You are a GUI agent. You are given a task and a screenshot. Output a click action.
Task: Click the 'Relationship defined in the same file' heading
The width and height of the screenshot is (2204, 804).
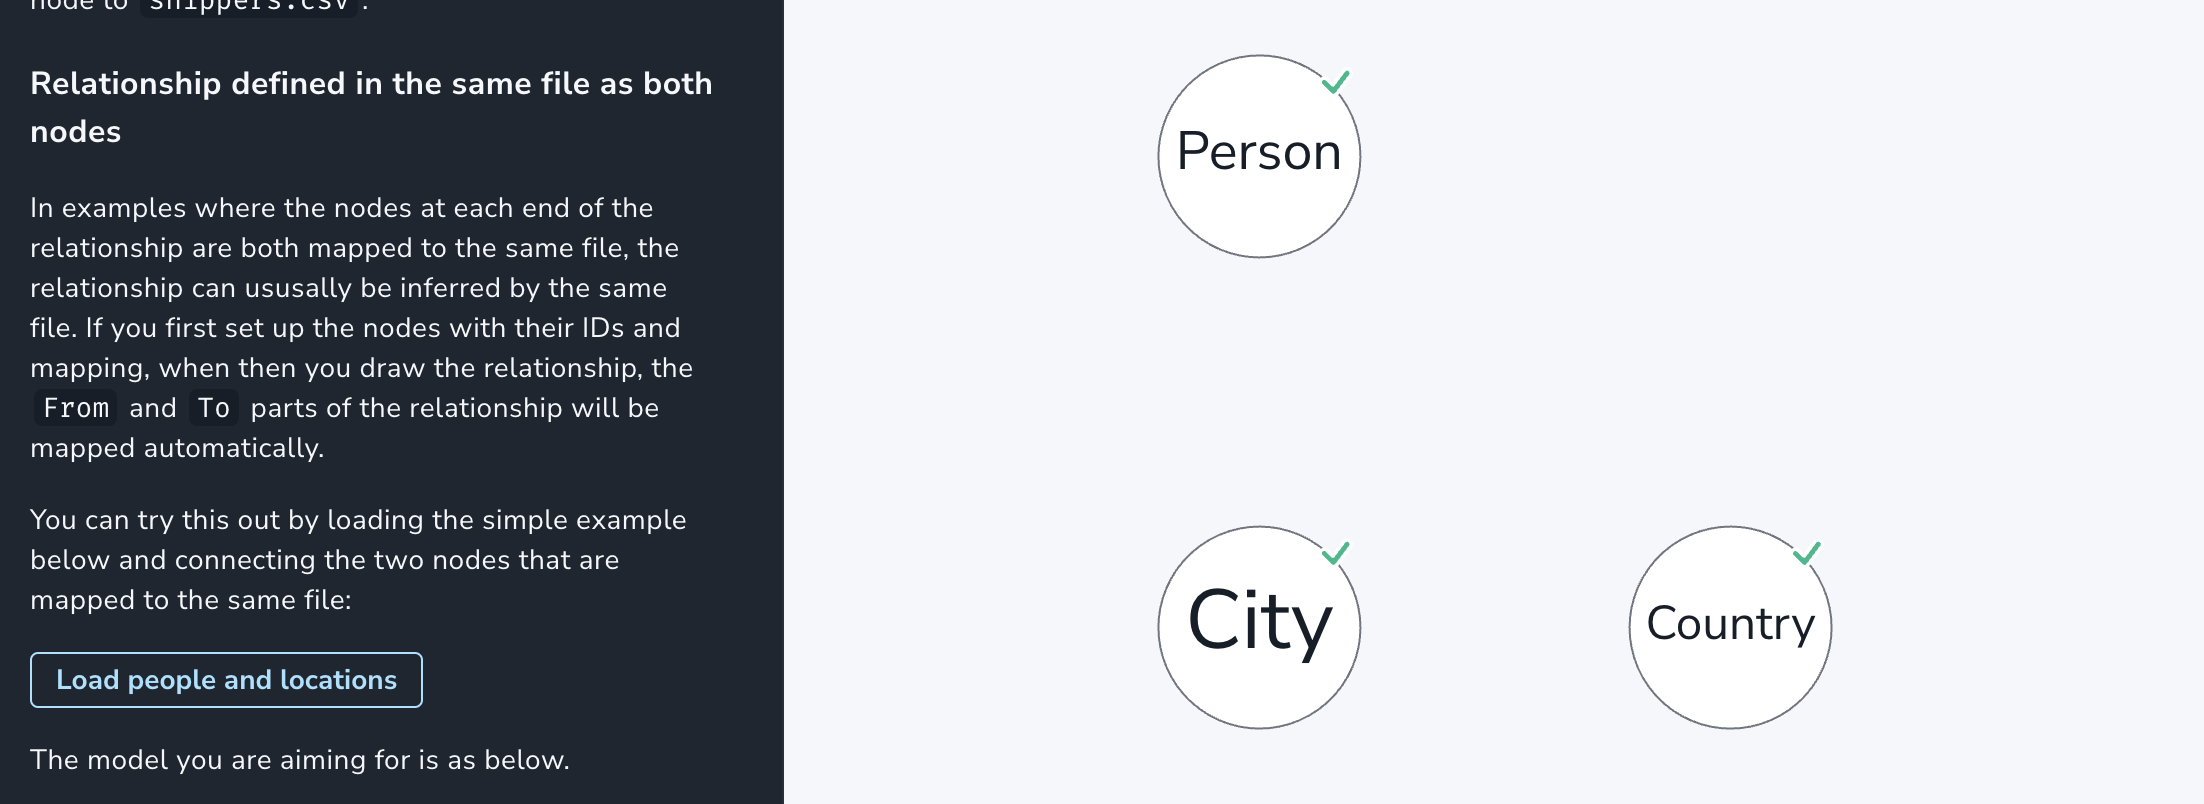[x=371, y=107]
